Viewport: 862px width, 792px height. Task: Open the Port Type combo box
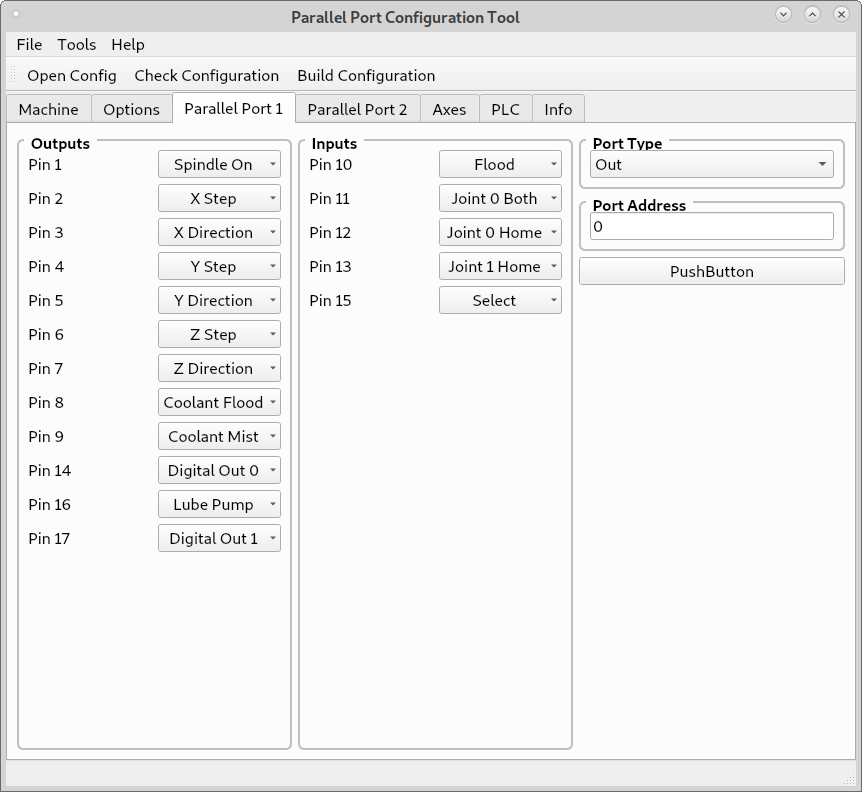coord(711,164)
